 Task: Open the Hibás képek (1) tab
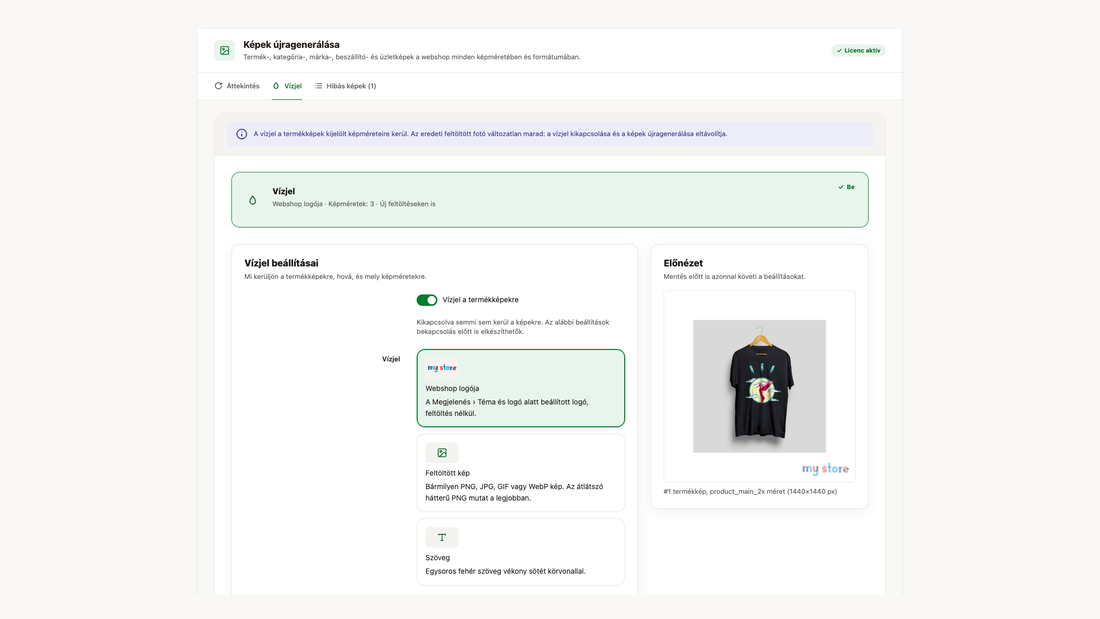[345, 86]
